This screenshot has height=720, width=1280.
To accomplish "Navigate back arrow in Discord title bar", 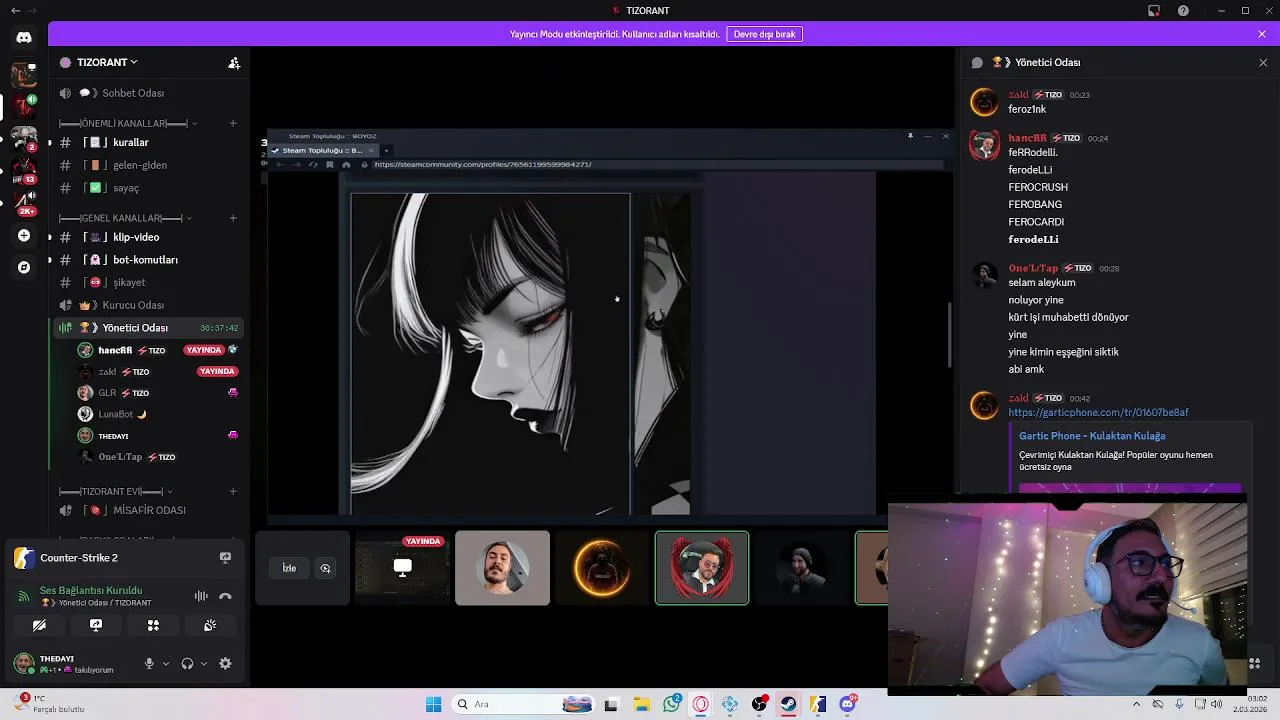I will (x=15, y=11).
